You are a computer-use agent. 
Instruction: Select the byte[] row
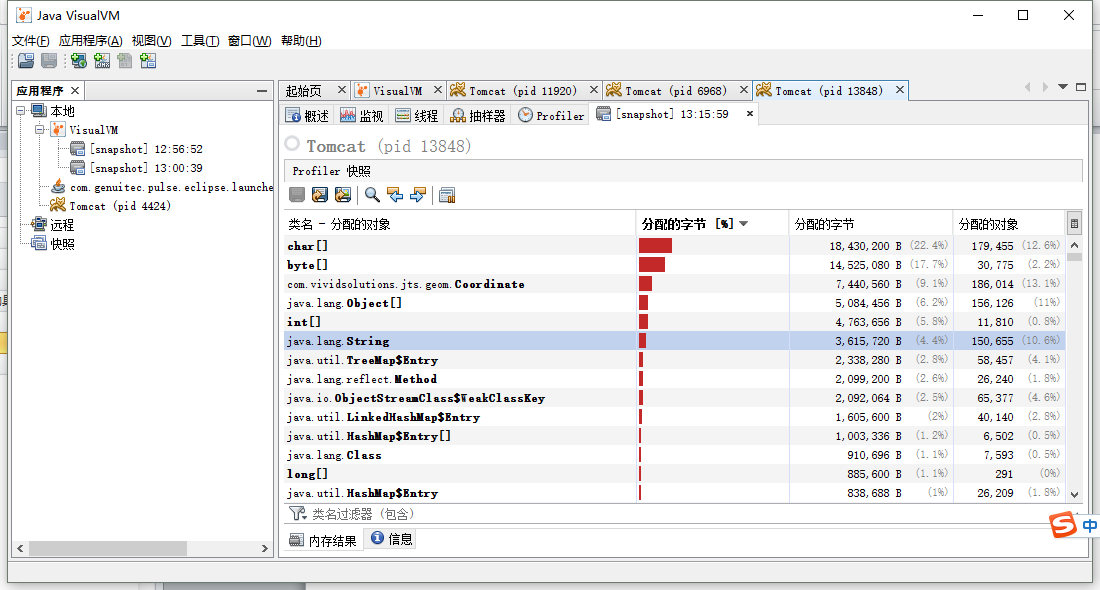674,264
